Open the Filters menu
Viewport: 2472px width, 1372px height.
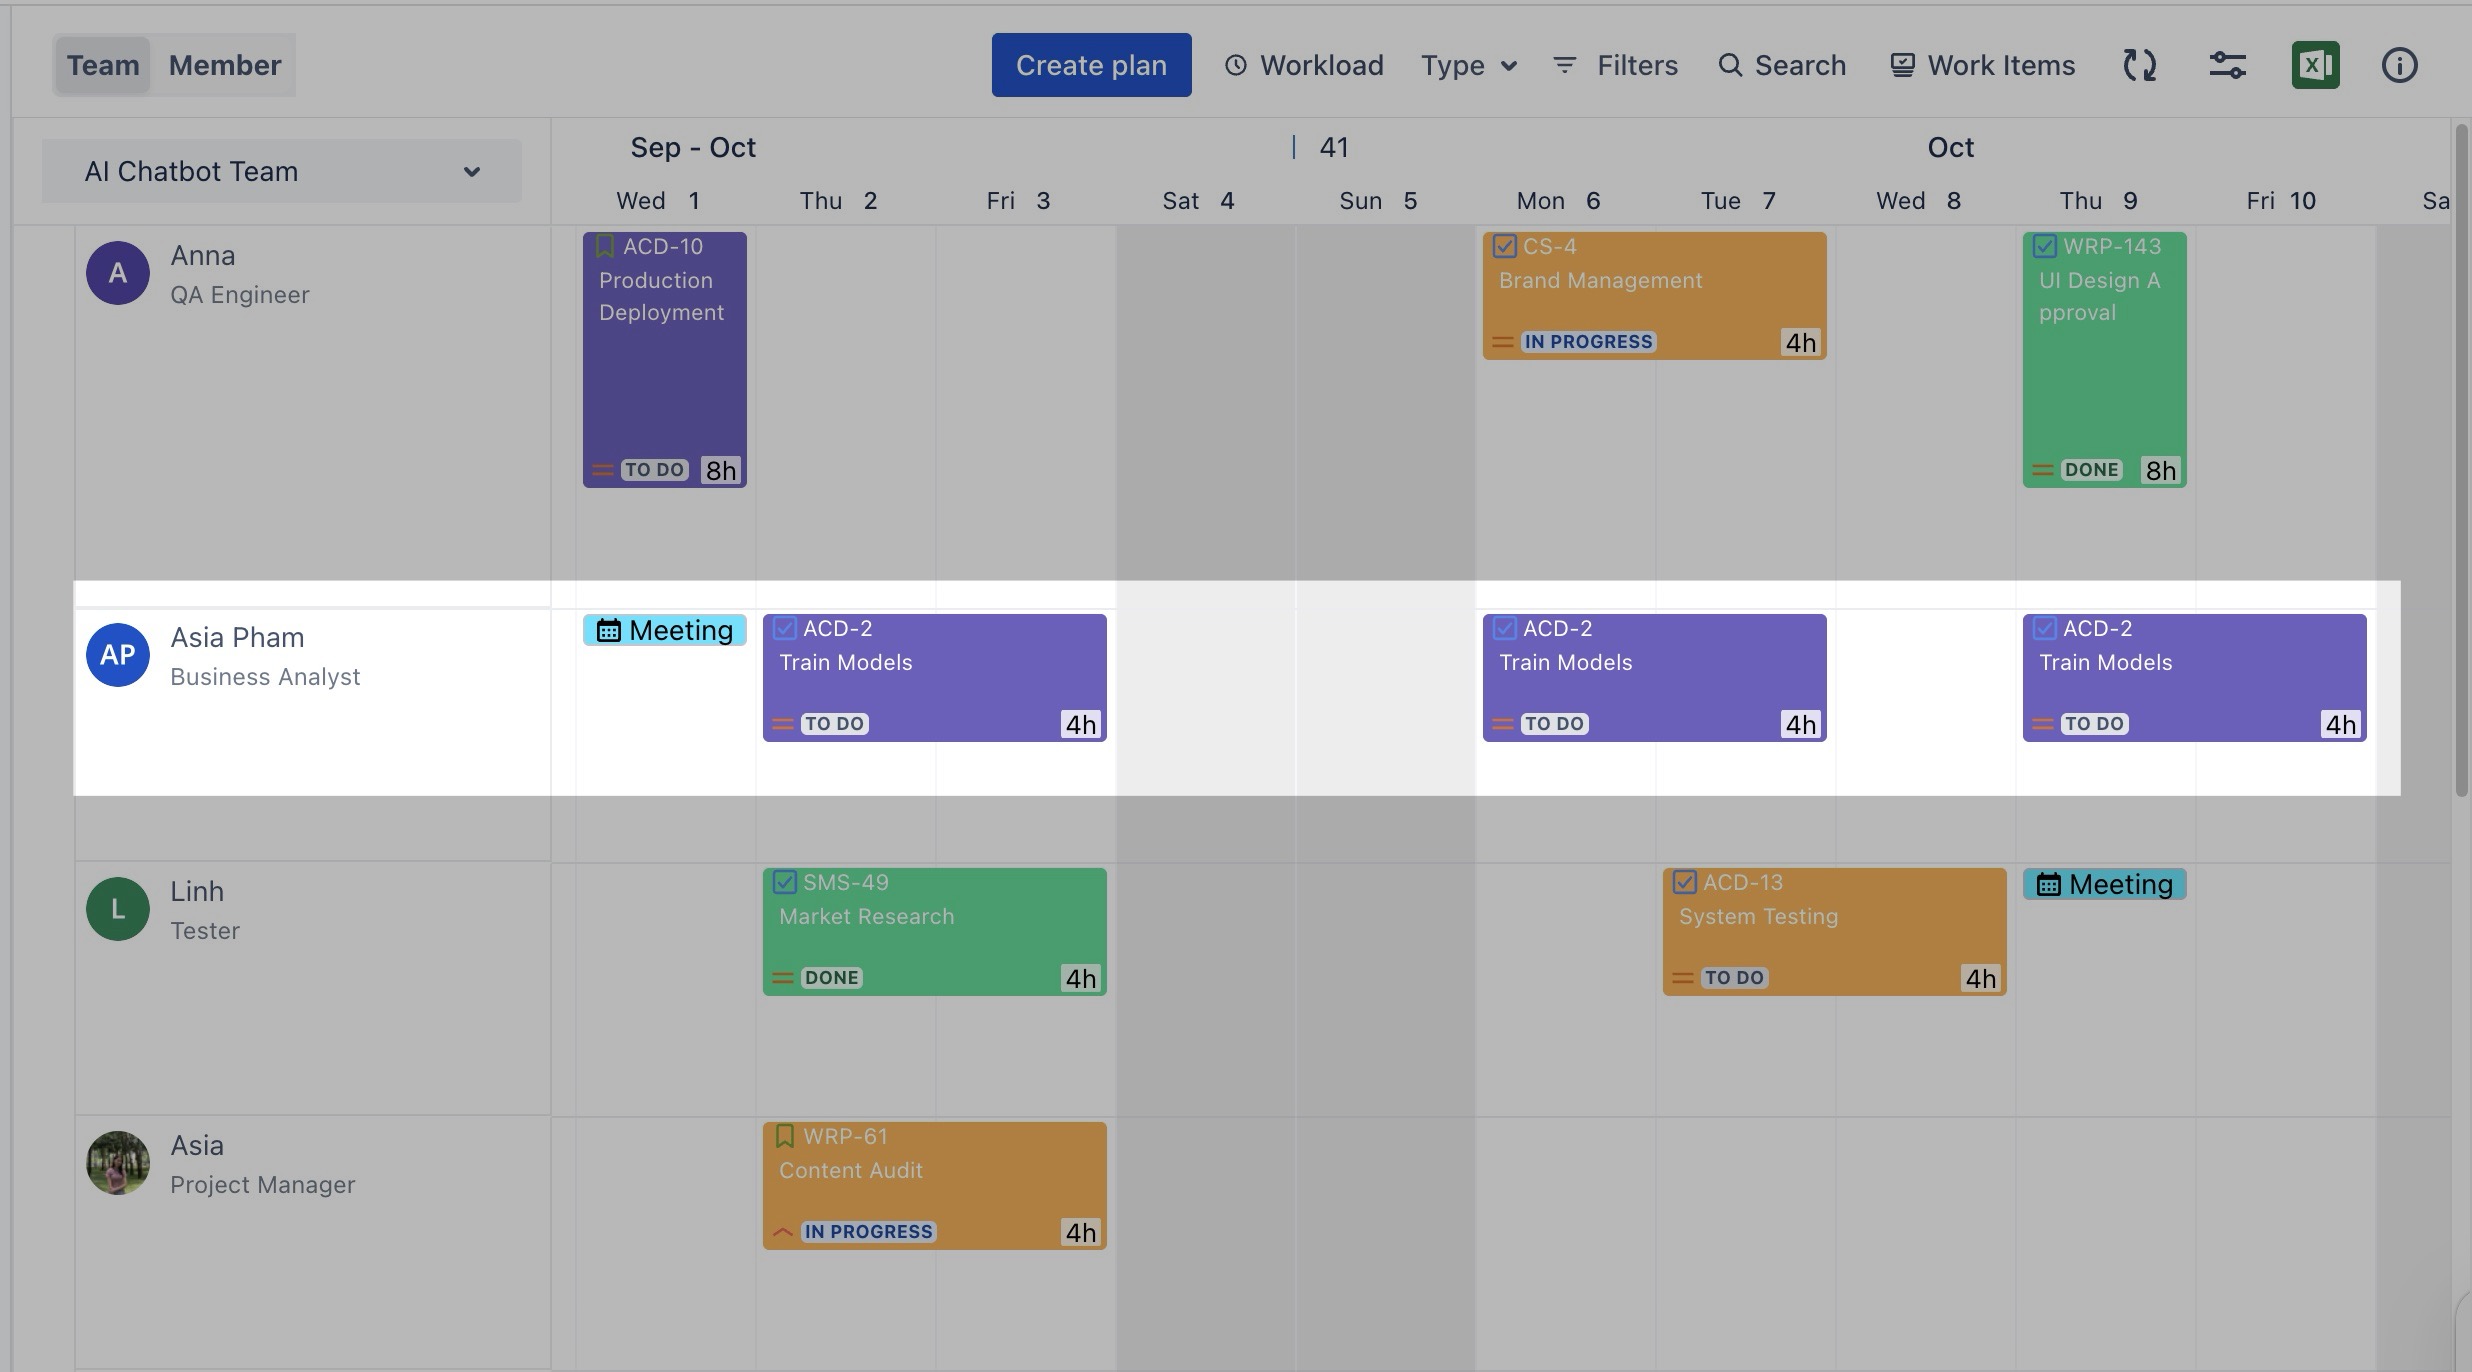[1615, 66]
